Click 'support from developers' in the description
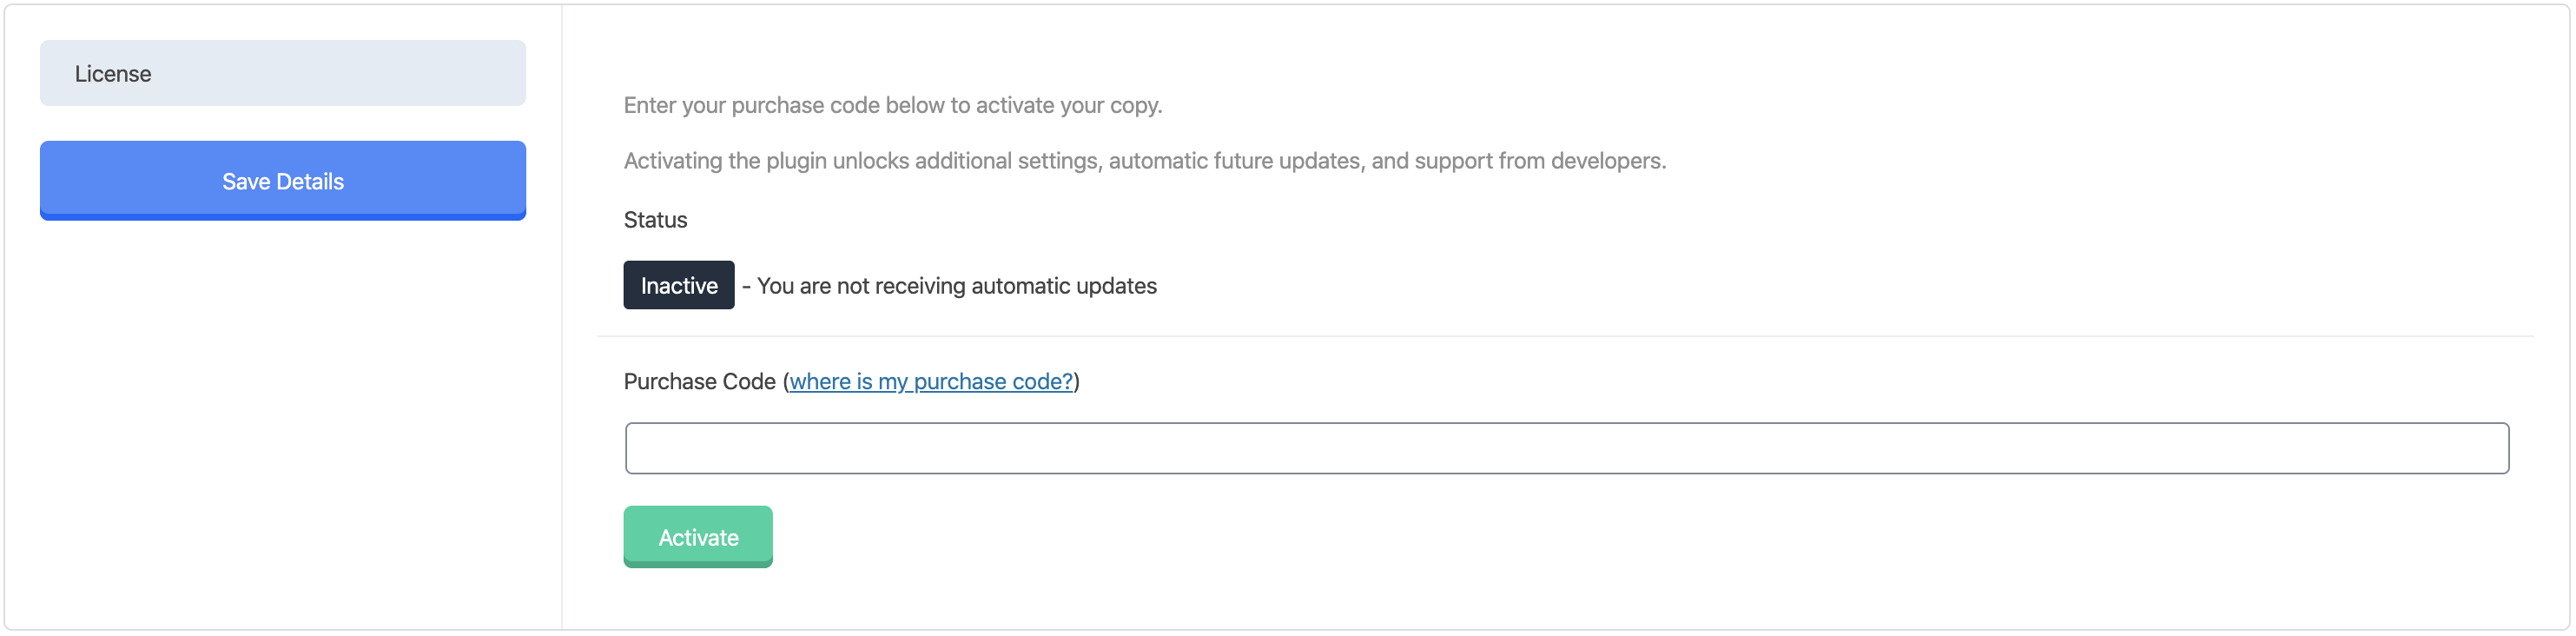The width and height of the screenshot is (2576, 636). pos(1540,161)
